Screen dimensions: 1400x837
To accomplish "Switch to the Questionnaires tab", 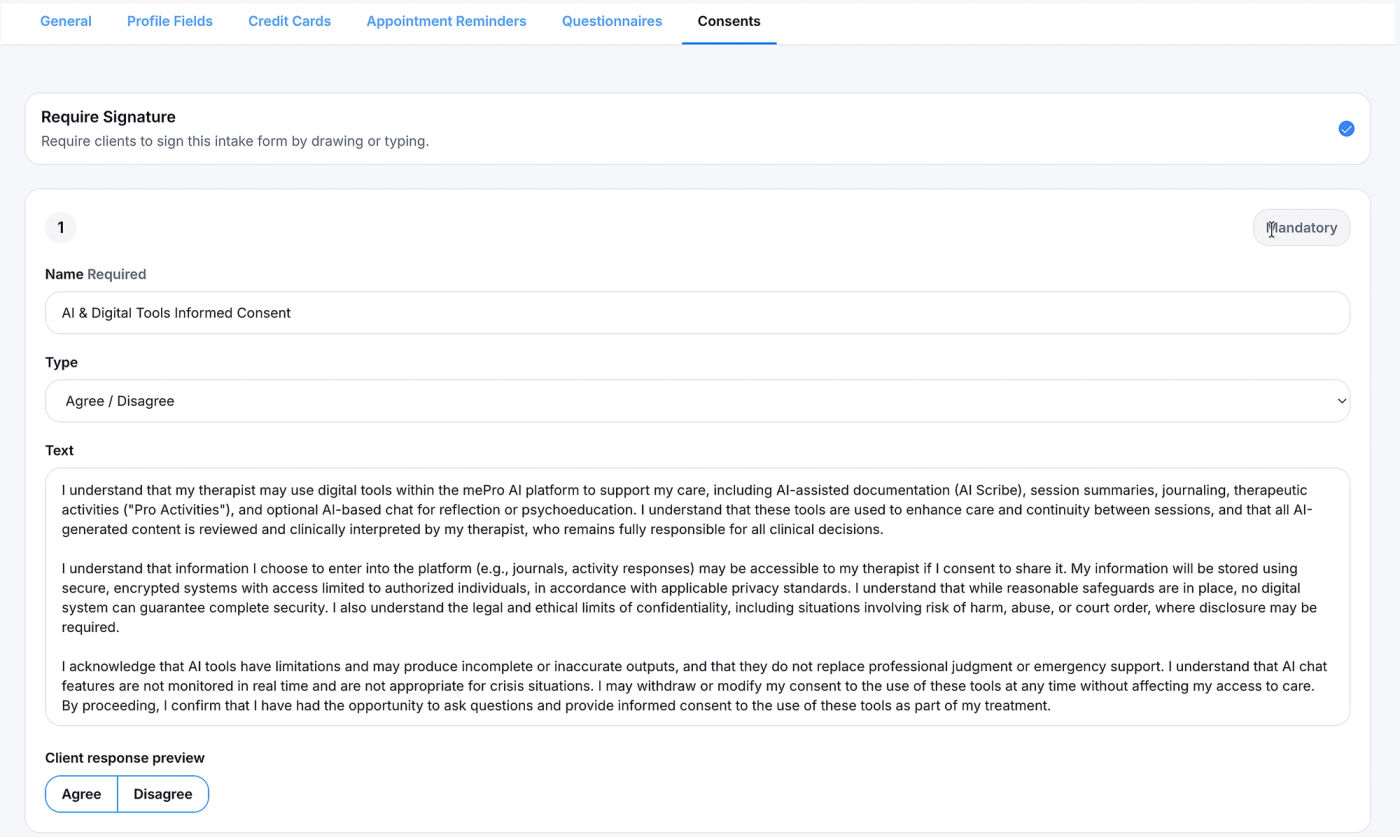I will coord(612,21).
